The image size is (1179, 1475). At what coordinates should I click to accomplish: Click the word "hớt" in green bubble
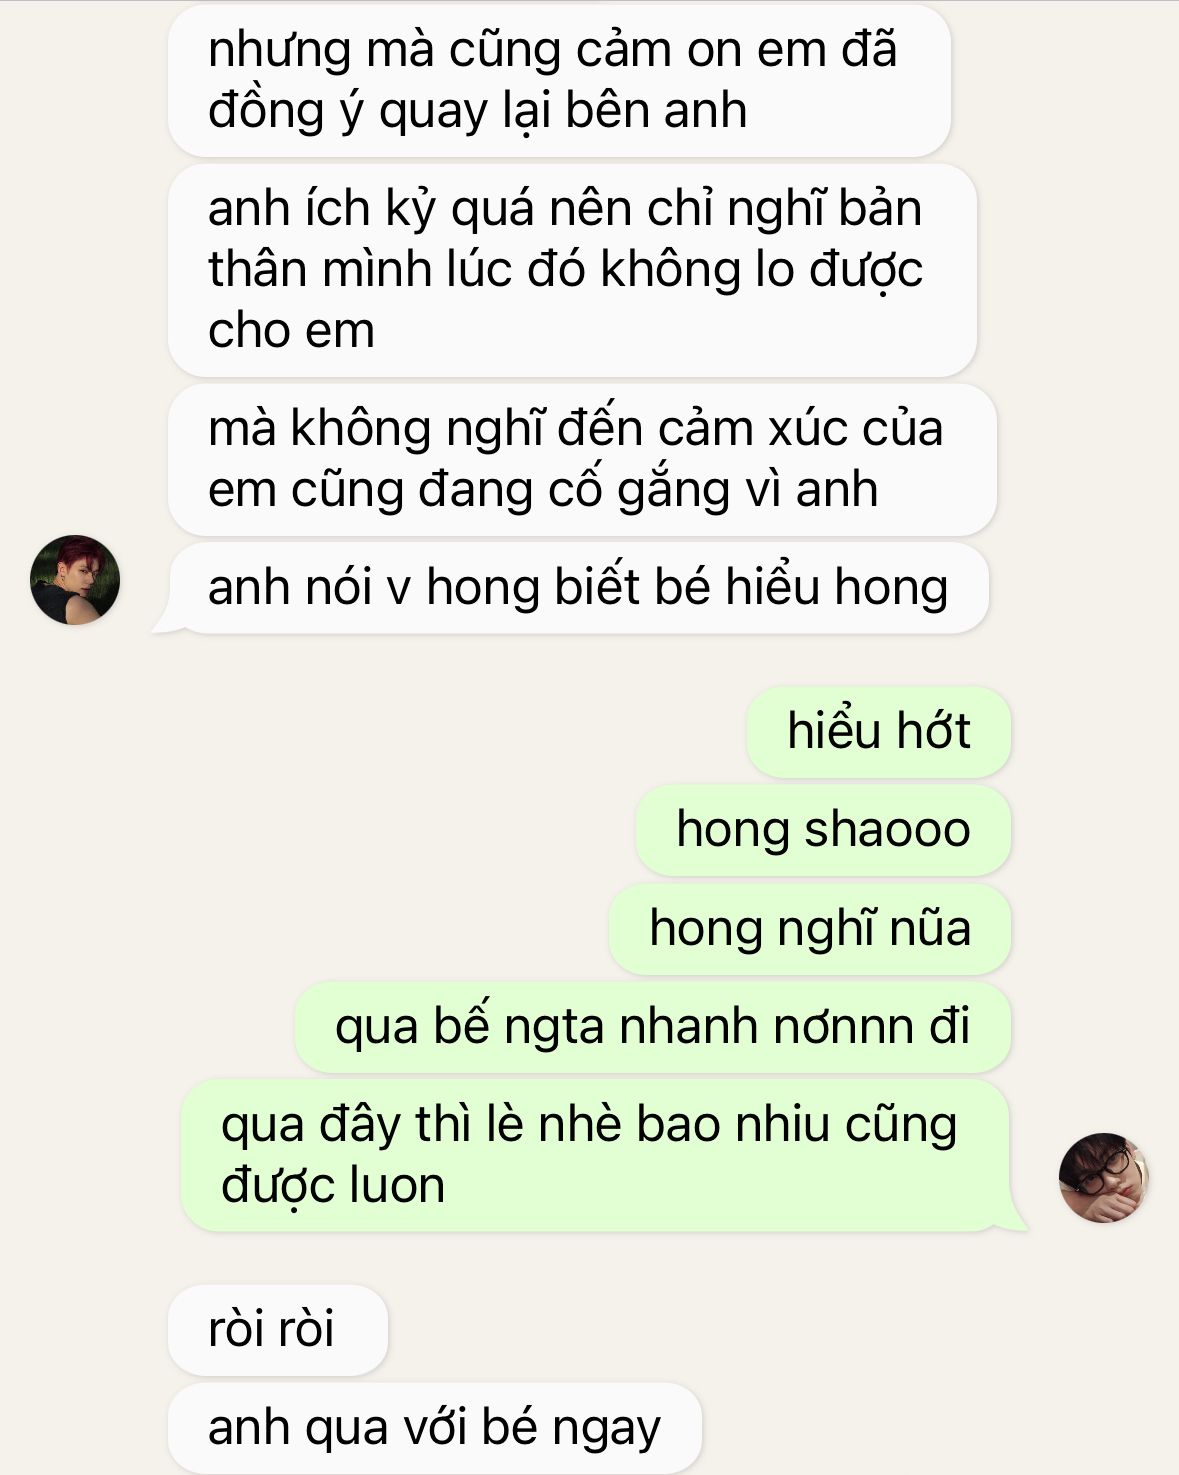[x=933, y=731]
